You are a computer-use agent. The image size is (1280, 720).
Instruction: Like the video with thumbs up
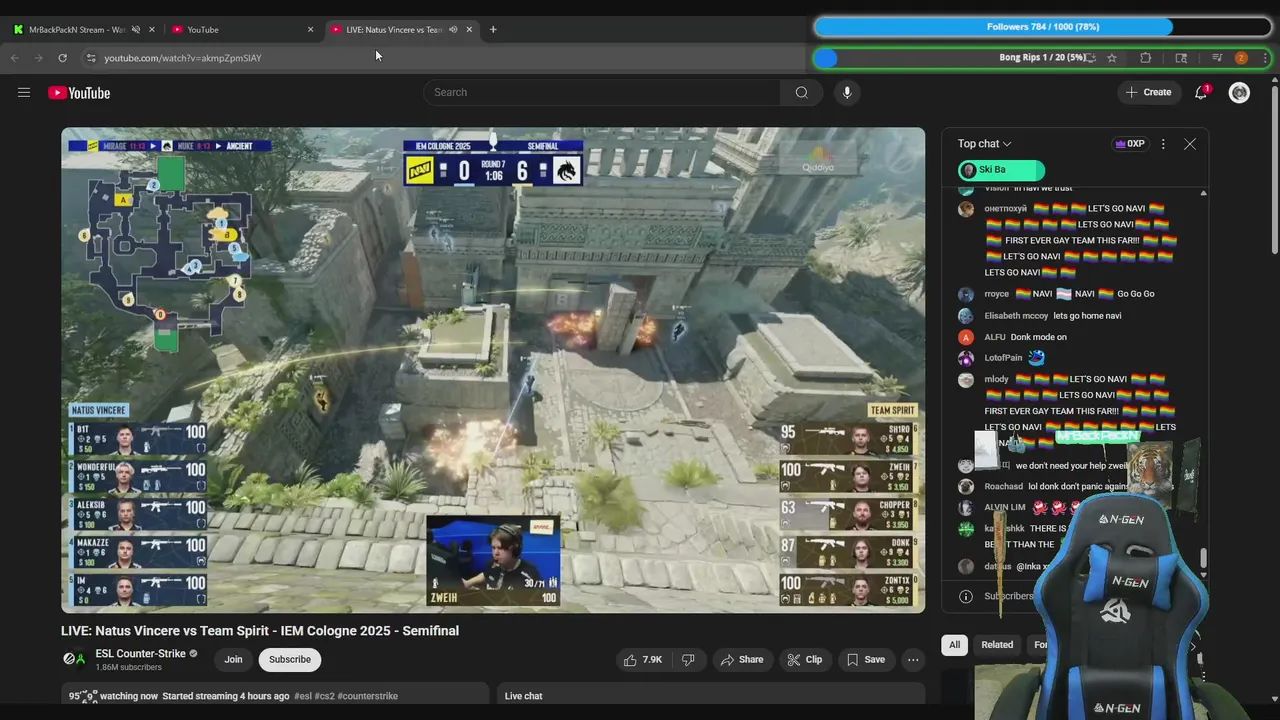[x=643, y=659]
